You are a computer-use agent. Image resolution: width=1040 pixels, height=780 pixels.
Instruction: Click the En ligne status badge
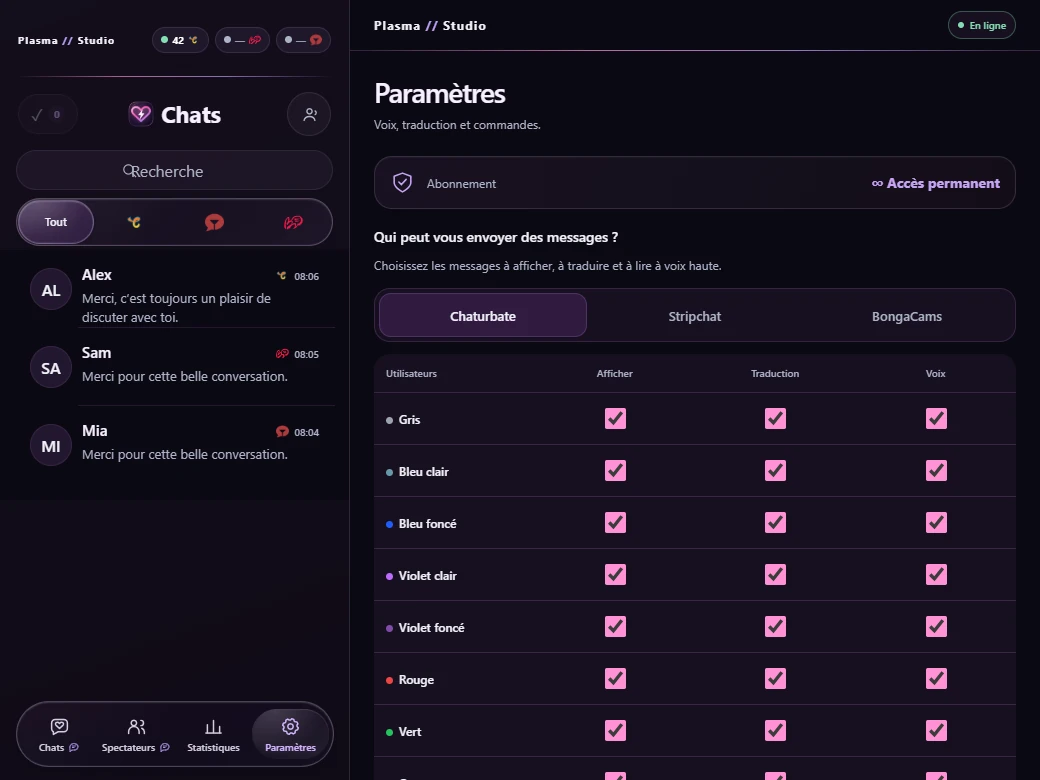982,25
